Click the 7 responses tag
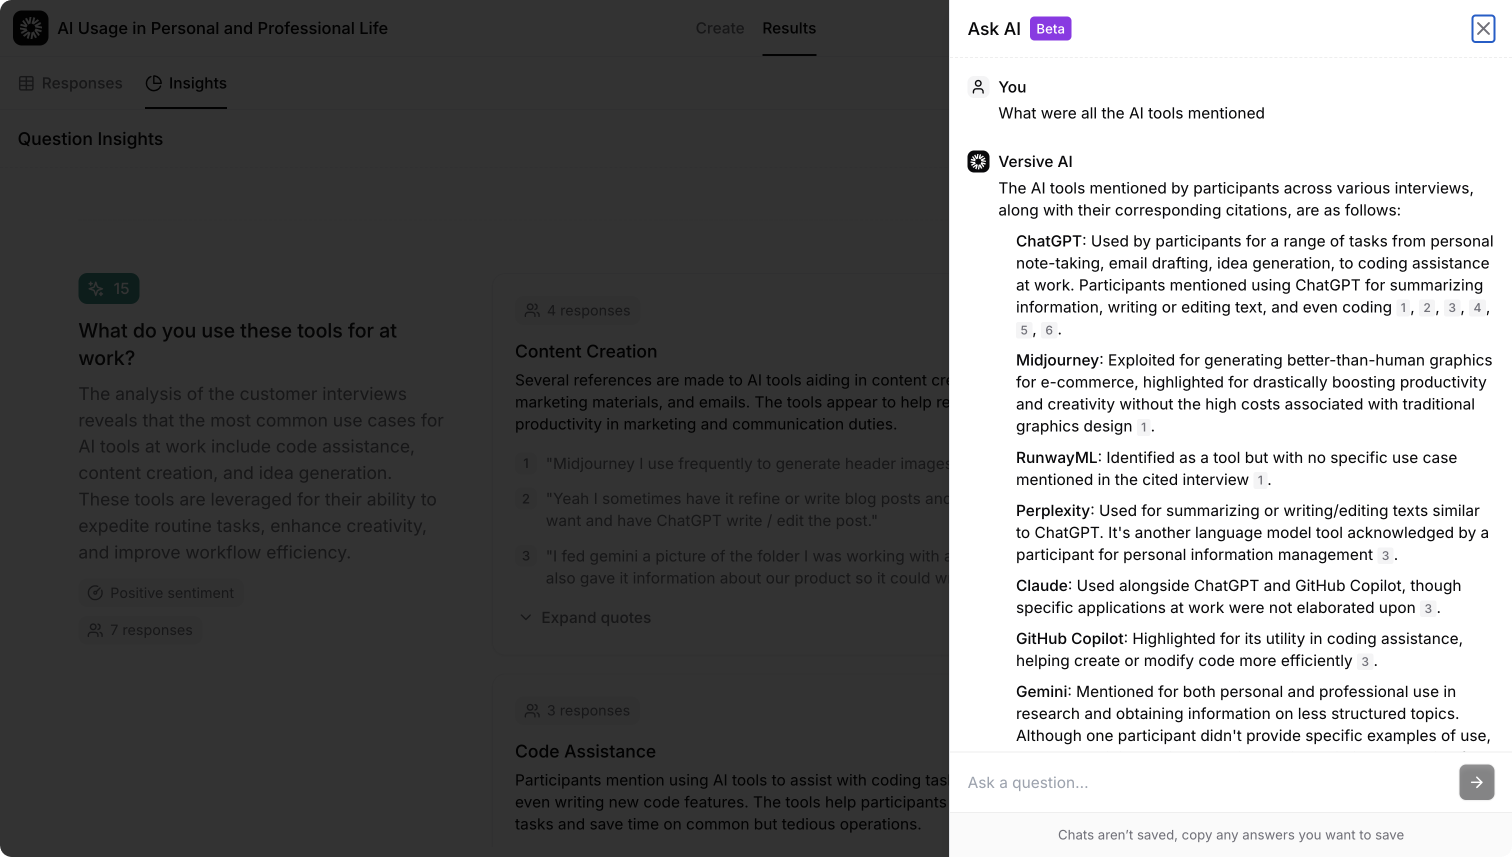1512x857 pixels. tap(140, 630)
